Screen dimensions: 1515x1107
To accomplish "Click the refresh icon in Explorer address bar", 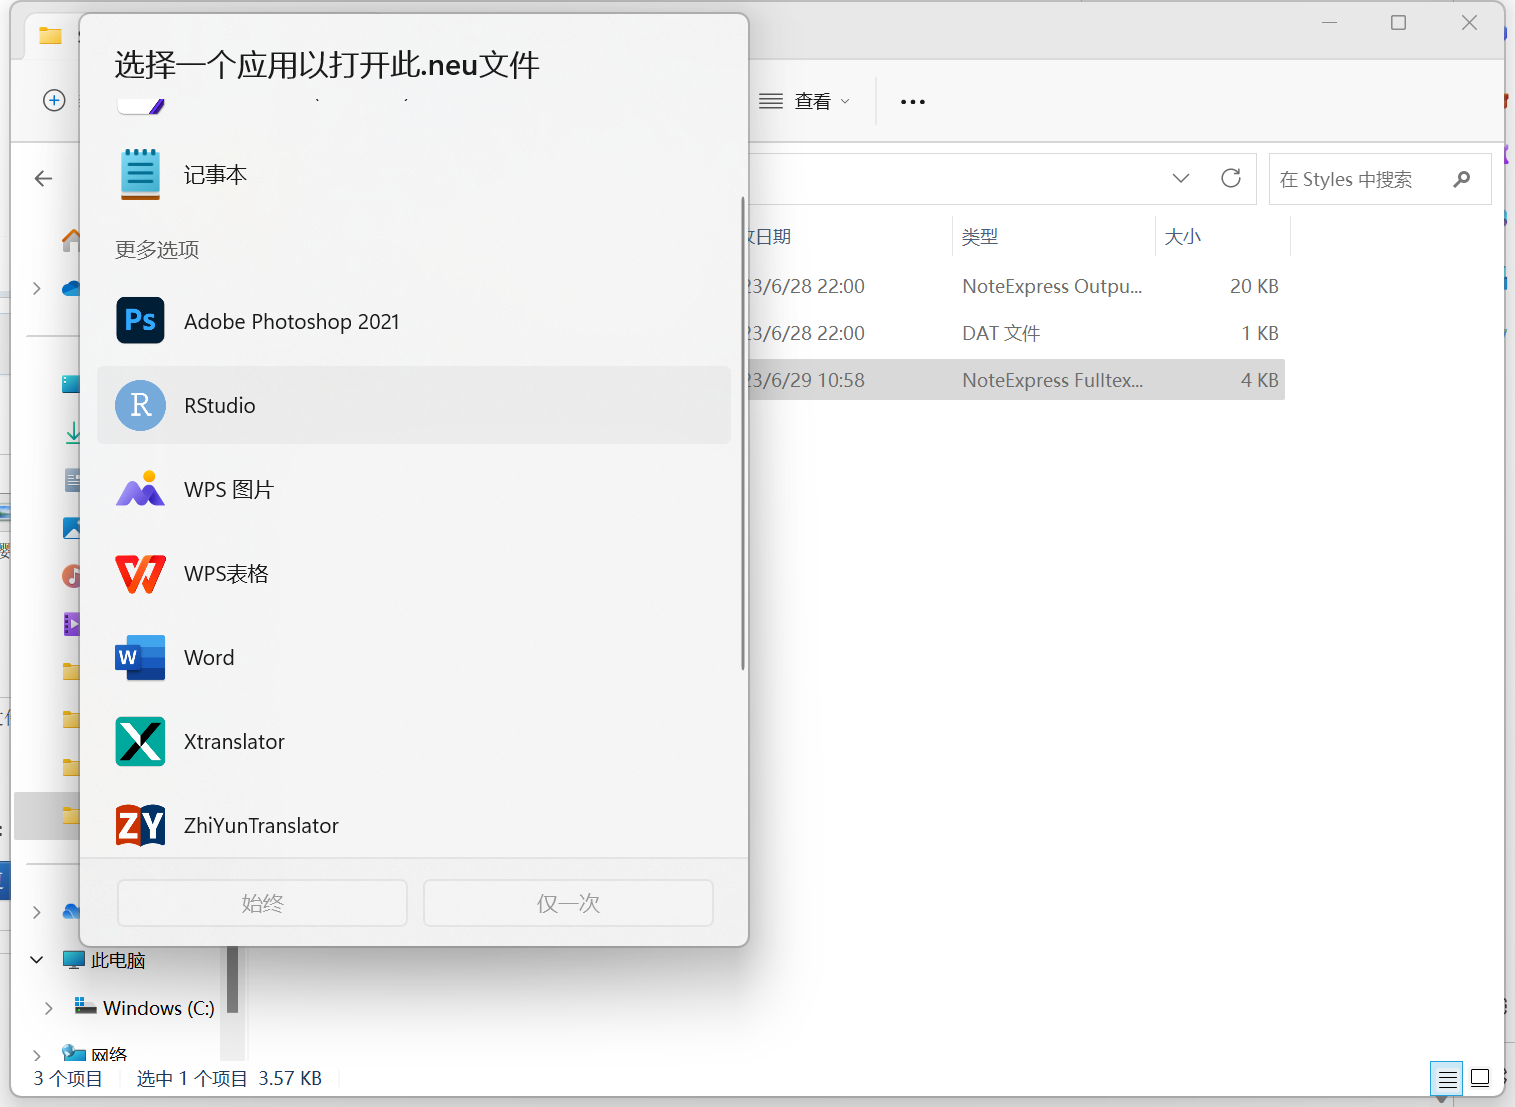I will [1231, 178].
